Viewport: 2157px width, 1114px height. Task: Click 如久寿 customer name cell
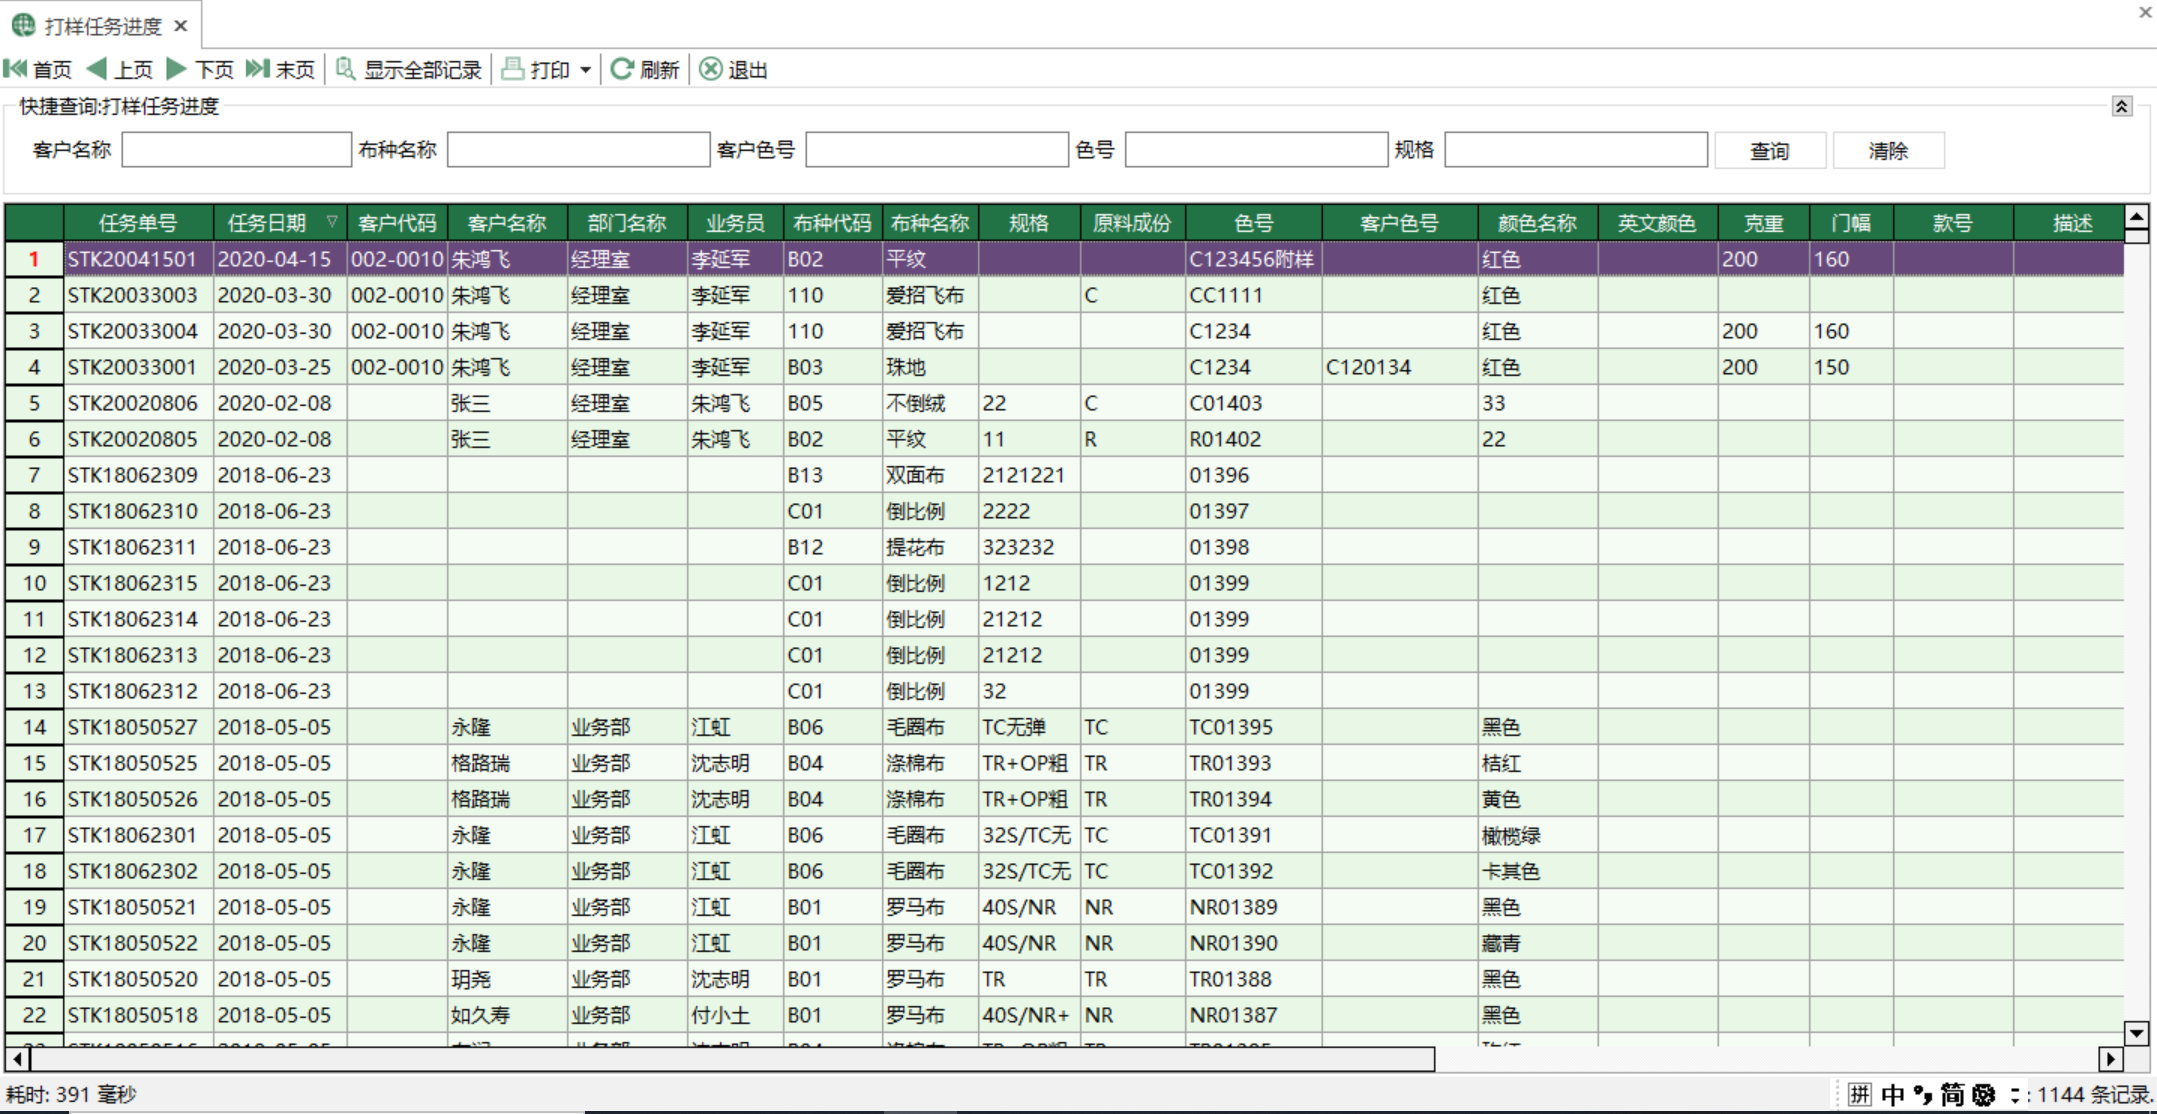tap(507, 1015)
